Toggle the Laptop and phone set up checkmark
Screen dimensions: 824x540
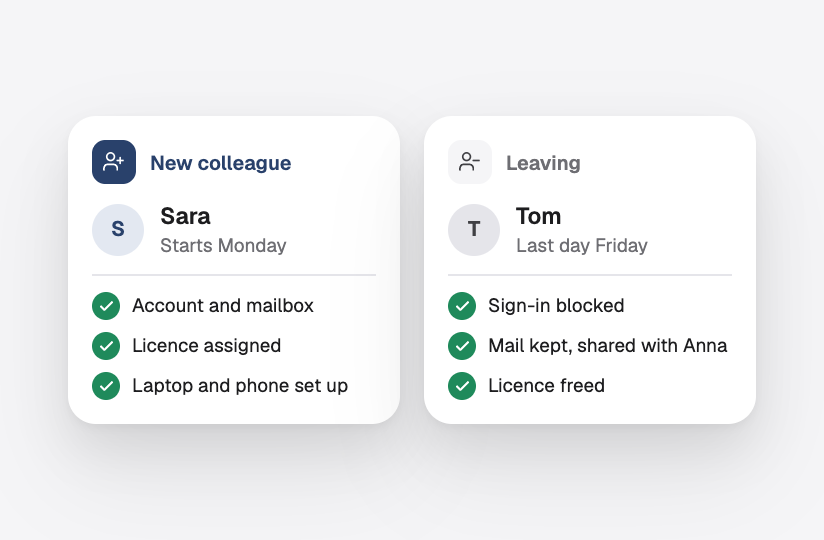[x=106, y=386]
